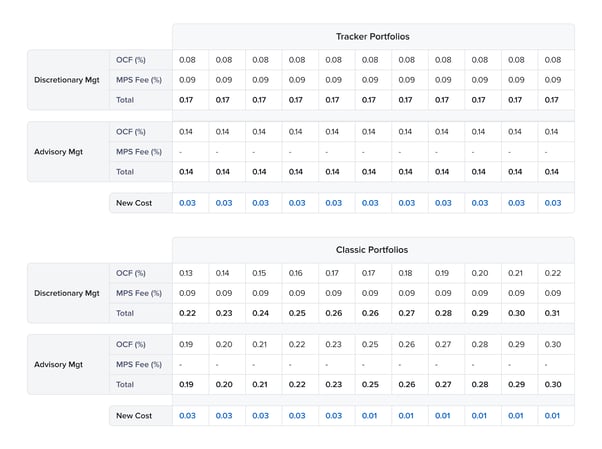Click the 0.15 OCF value in Classic Discretionary

260,273
